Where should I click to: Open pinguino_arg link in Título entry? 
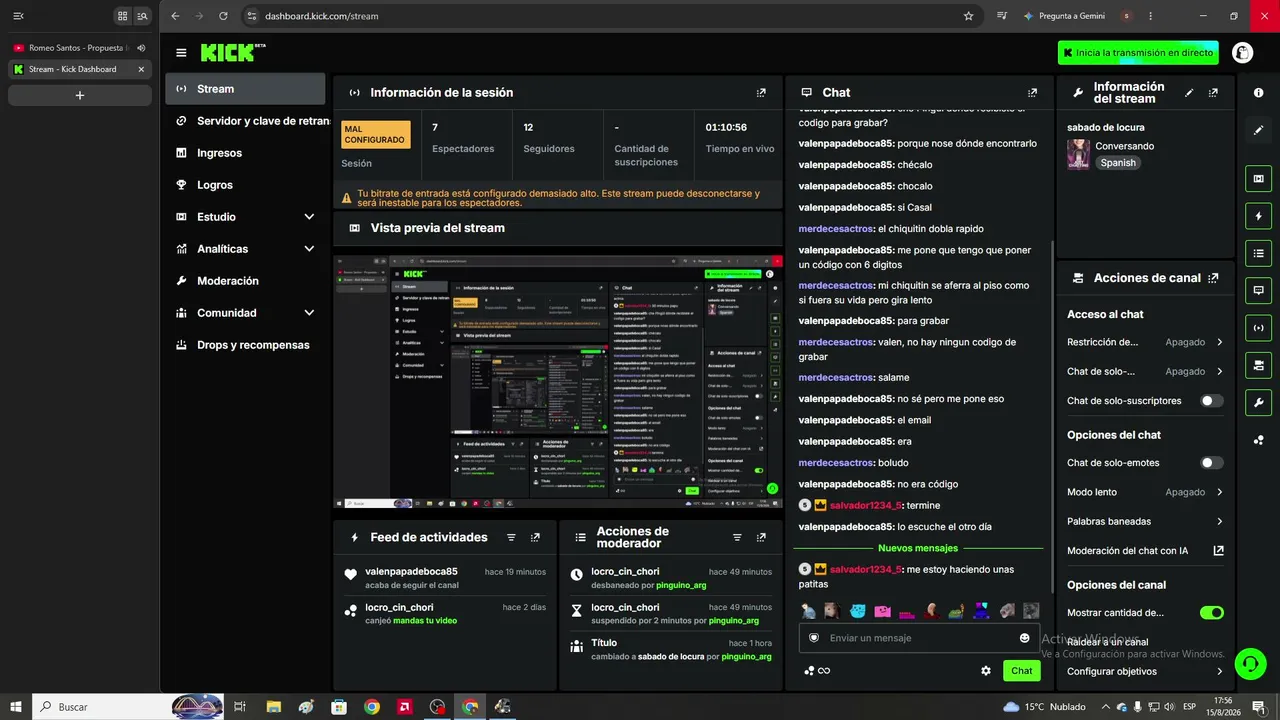coord(746,657)
